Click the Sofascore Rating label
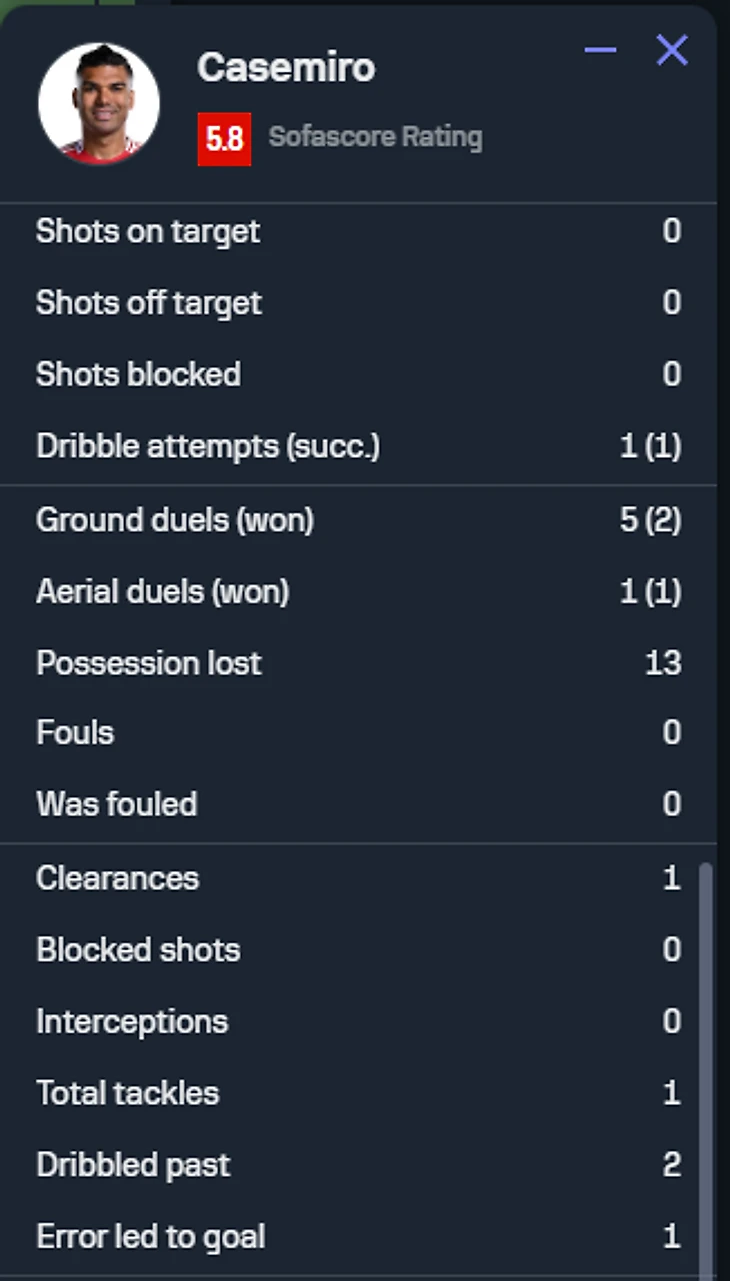The width and height of the screenshot is (730, 1281). pyautogui.click(x=375, y=137)
